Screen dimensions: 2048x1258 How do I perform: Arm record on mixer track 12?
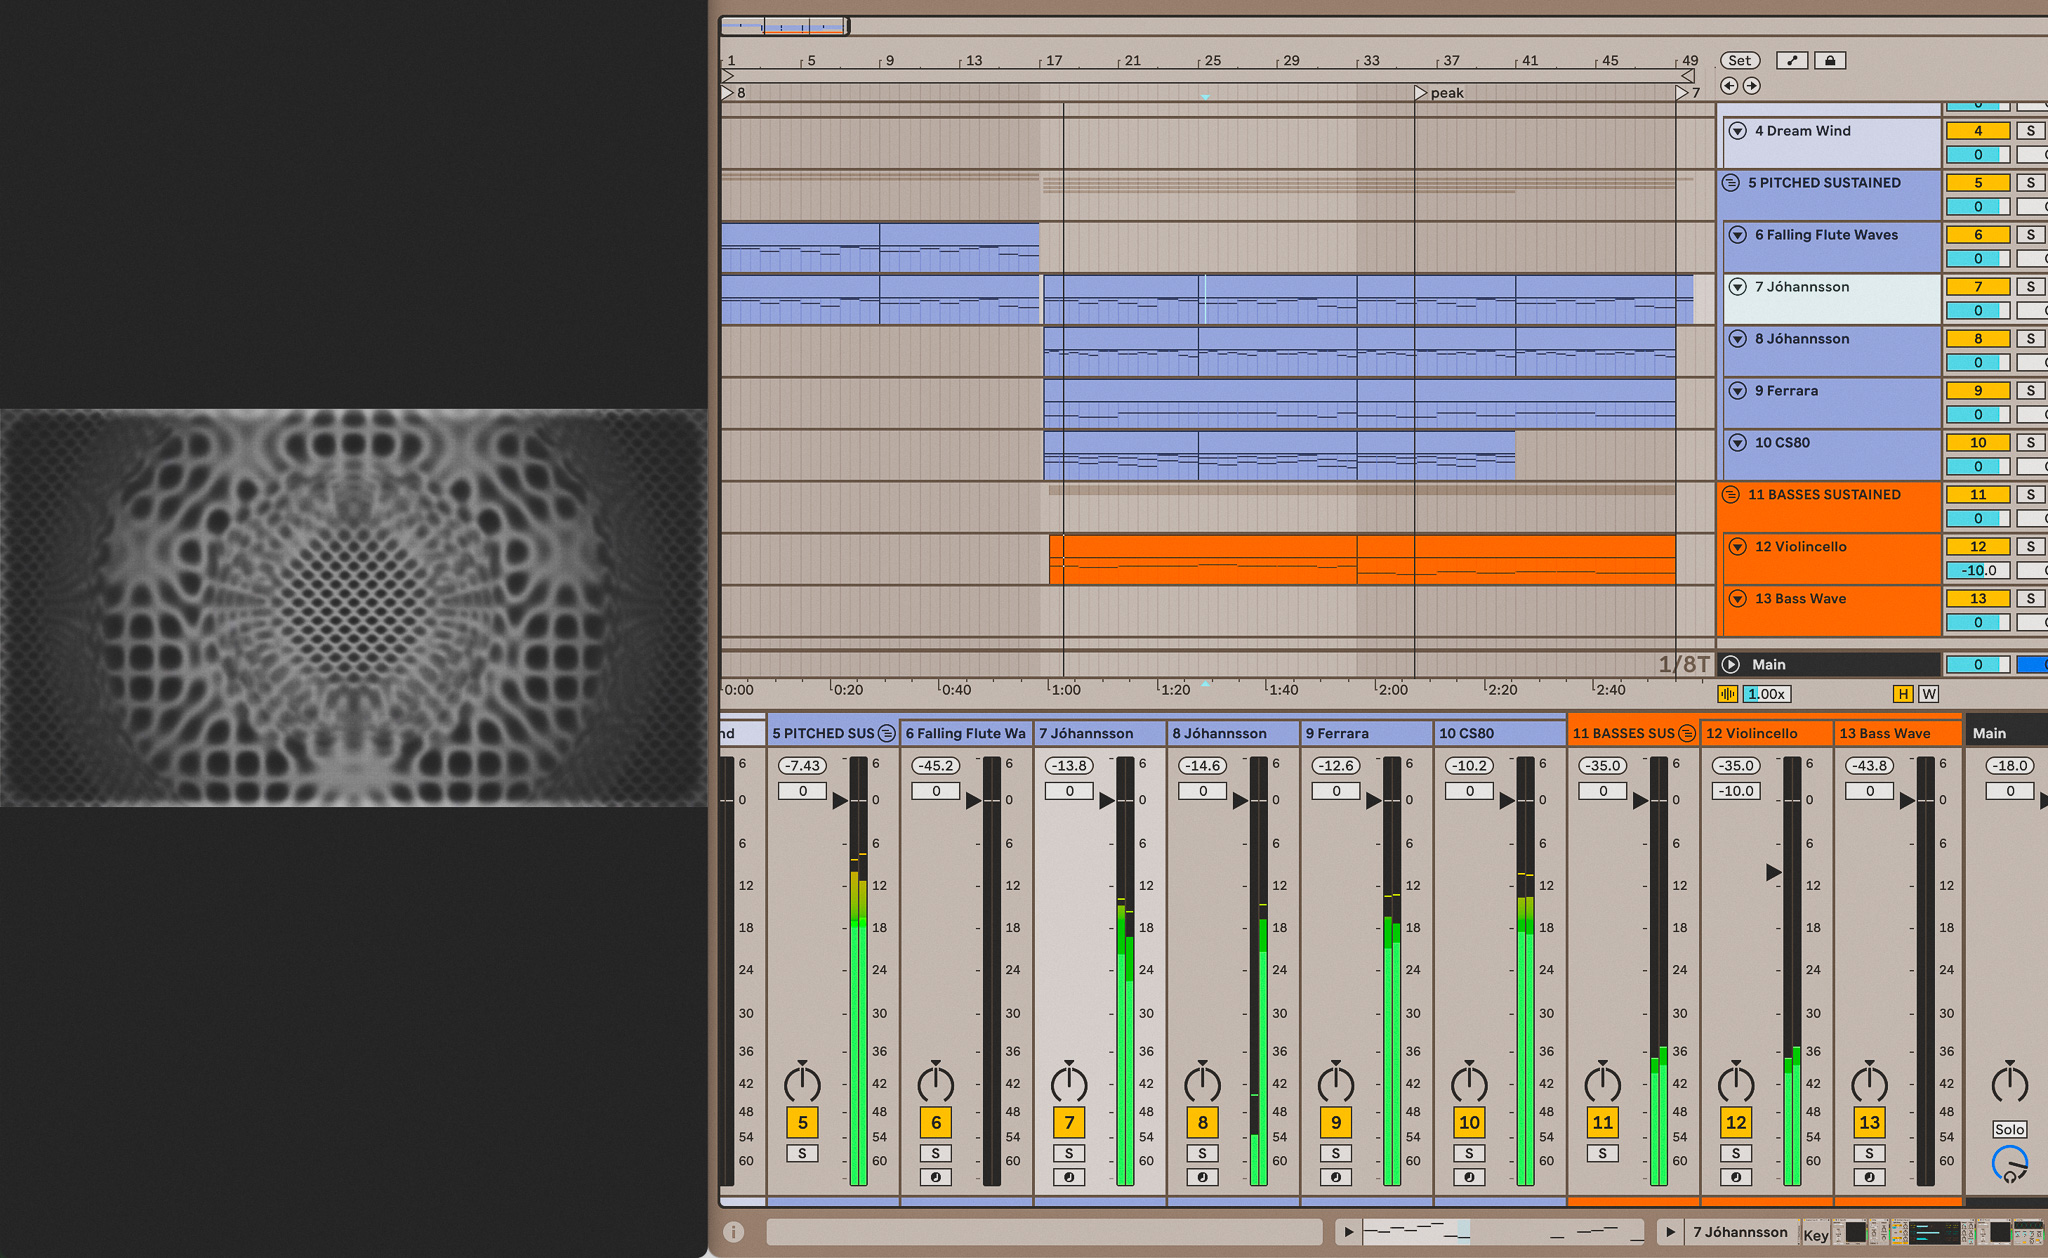1736,1177
